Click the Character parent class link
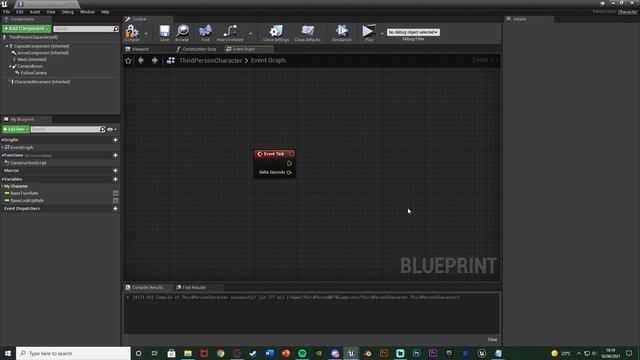 tap(627, 12)
